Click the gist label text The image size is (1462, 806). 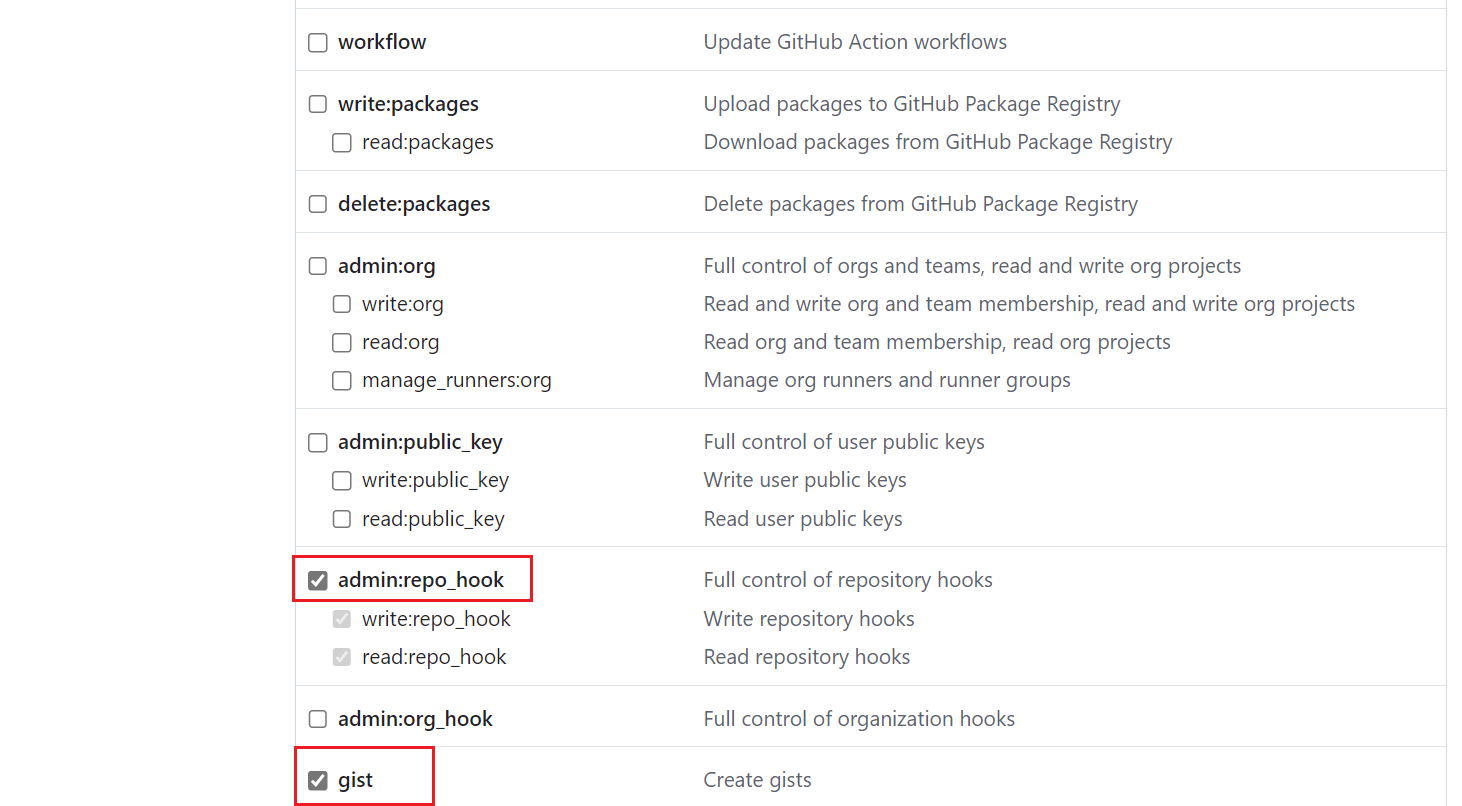point(355,780)
